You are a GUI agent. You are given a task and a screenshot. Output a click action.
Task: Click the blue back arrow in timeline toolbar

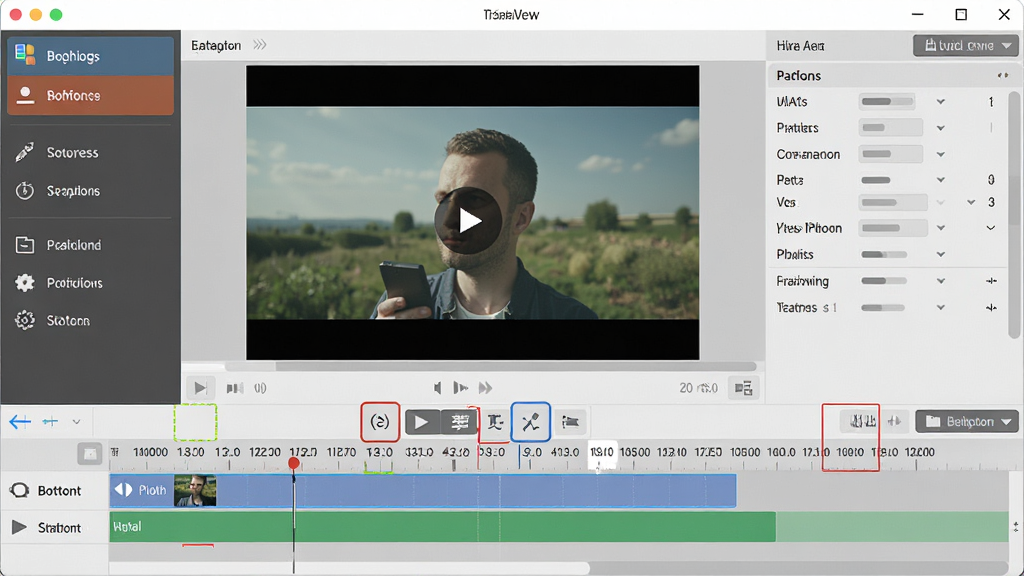[20, 422]
